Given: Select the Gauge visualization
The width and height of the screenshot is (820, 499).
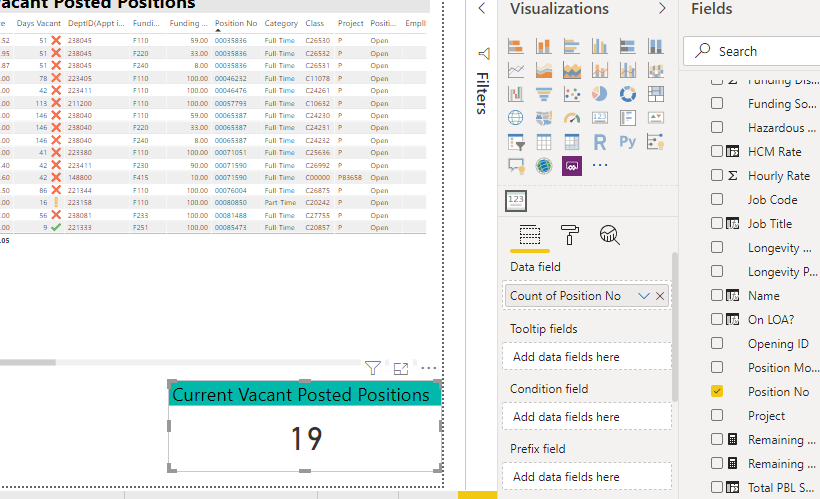Looking at the screenshot, I should coord(572,118).
